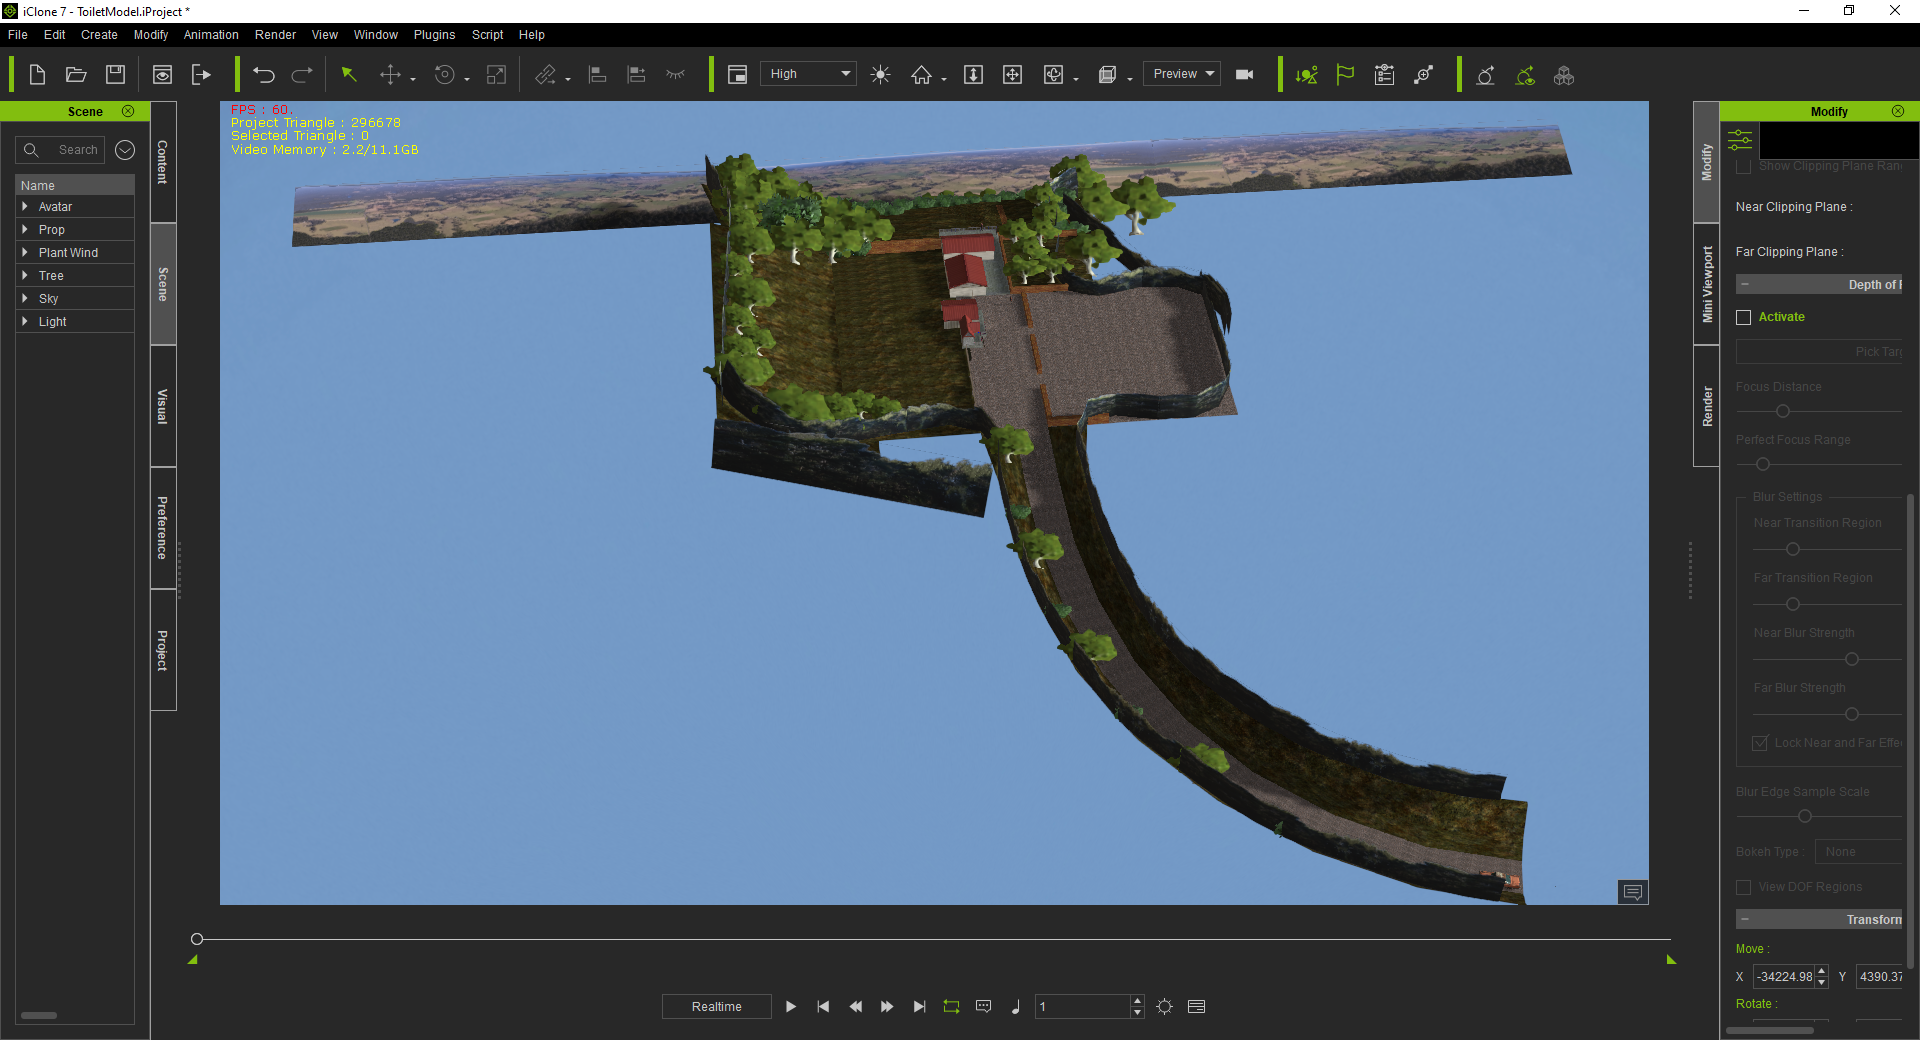
Task: Open the timeline panel icon
Action: click(1197, 1007)
